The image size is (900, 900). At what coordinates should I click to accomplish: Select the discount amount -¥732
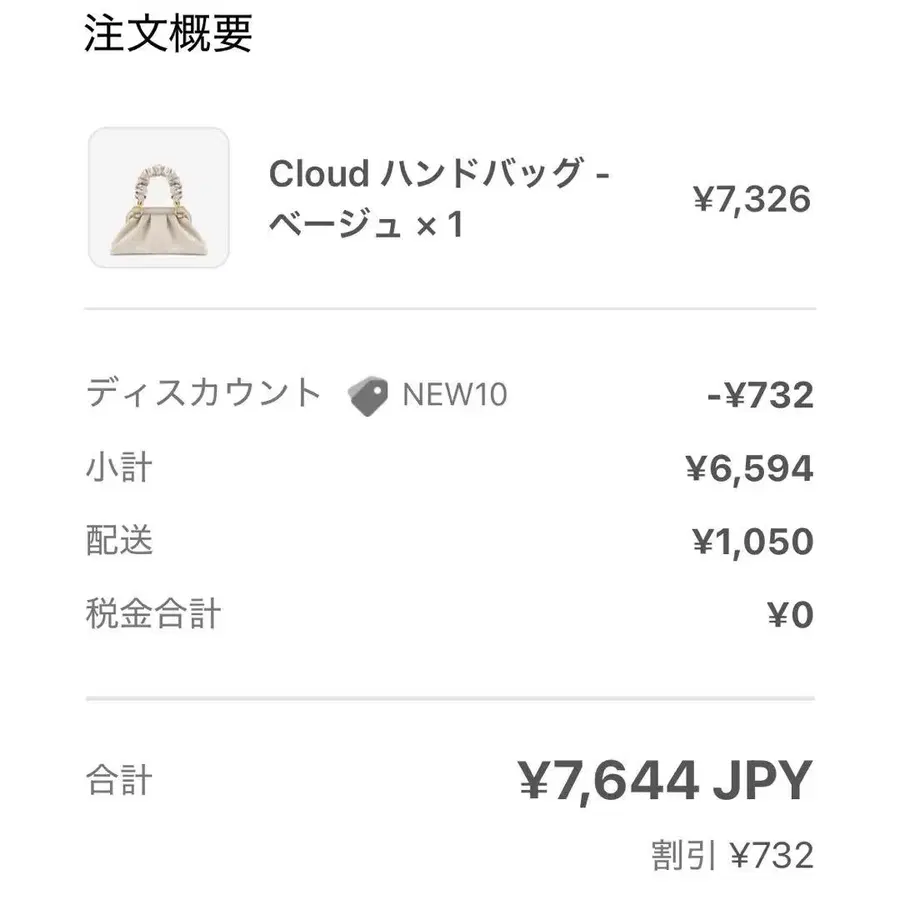761,395
